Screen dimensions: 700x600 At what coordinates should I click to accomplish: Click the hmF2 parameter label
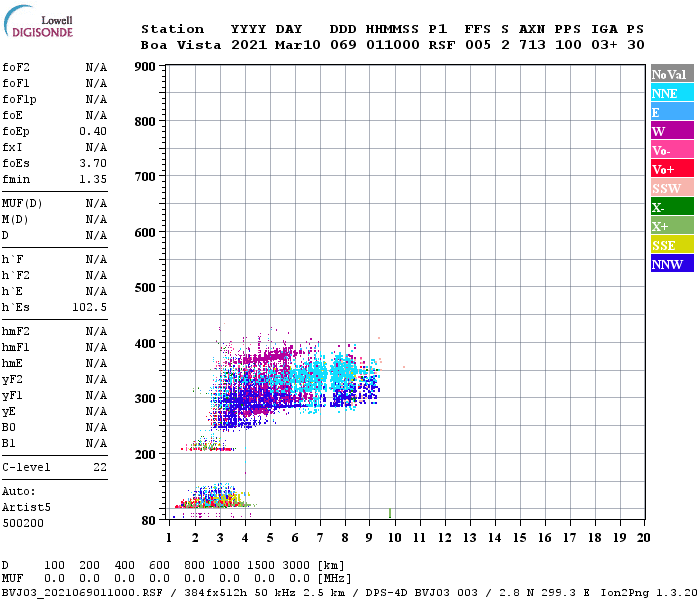(x=16, y=332)
